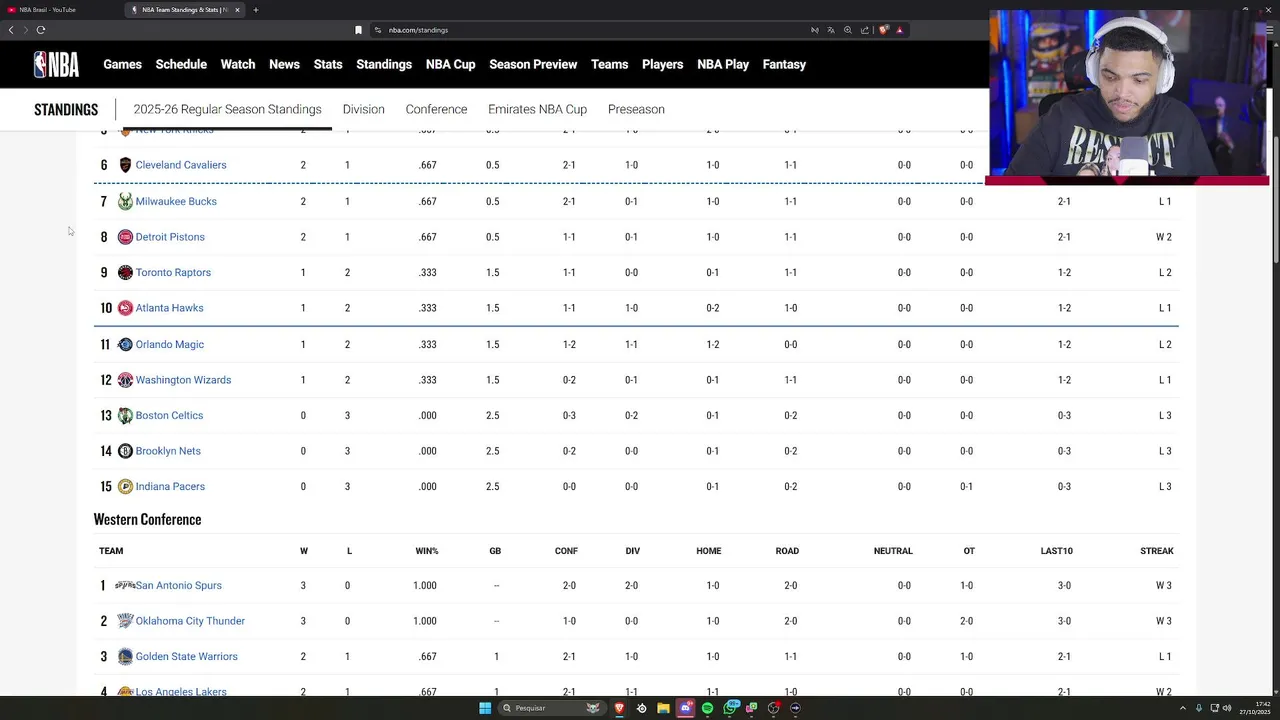The height and width of the screenshot is (720, 1280).
Task: Open Brave Shields icon in address bar
Action: click(x=883, y=30)
